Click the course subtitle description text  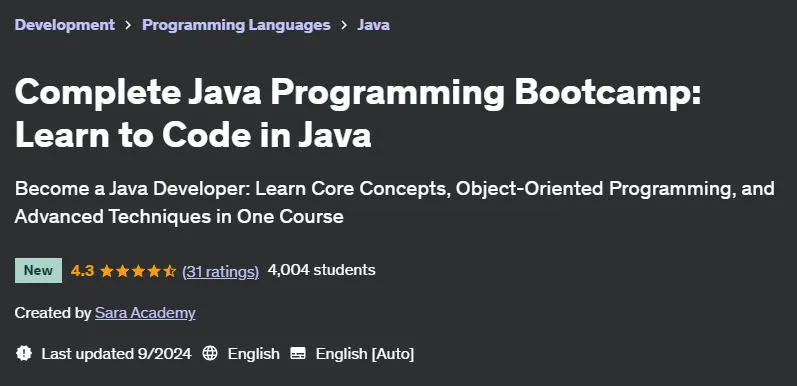[394, 202]
